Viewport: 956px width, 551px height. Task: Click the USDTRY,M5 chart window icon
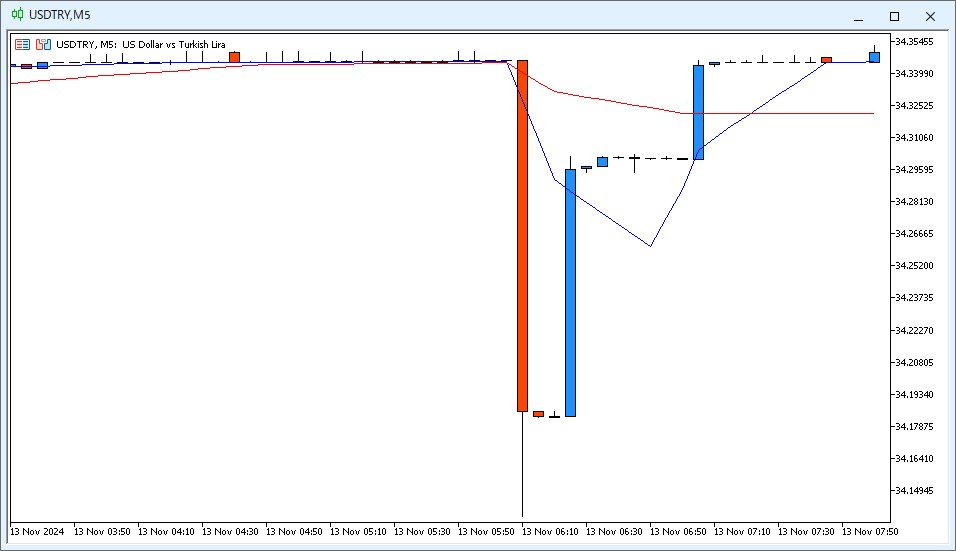click(18, 15)
